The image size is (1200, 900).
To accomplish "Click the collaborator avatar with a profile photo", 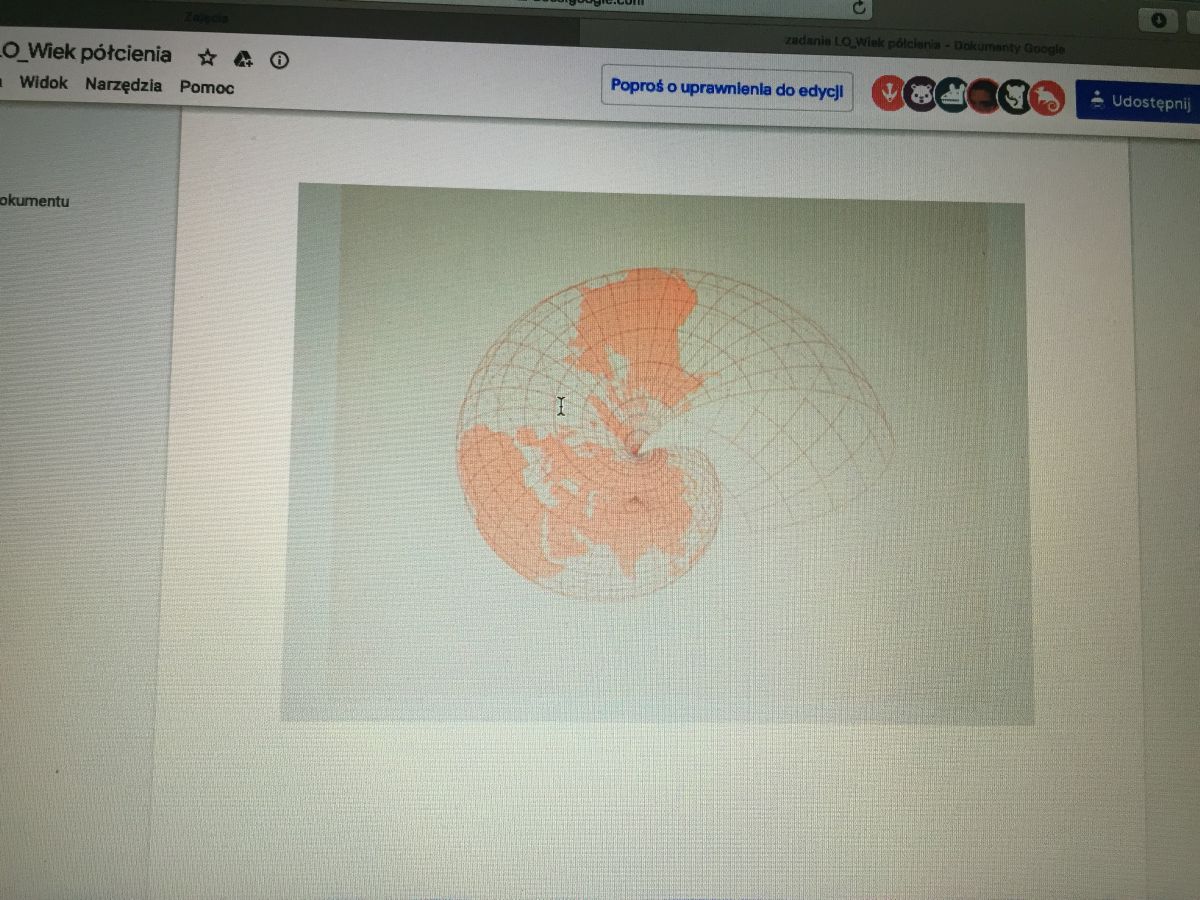I will pyautogui.click(x=984, y=96).
